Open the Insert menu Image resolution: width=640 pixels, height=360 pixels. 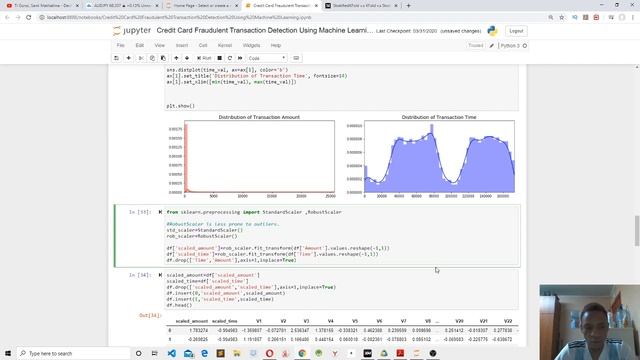[182, 45]
